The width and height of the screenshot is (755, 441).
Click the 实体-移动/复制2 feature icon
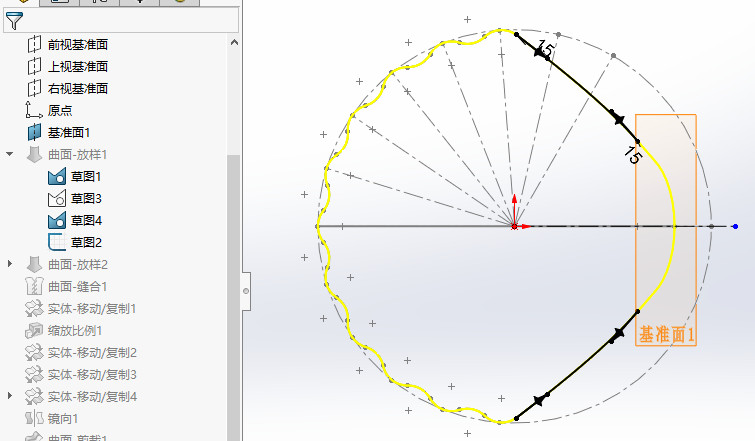tap(34, 352)
